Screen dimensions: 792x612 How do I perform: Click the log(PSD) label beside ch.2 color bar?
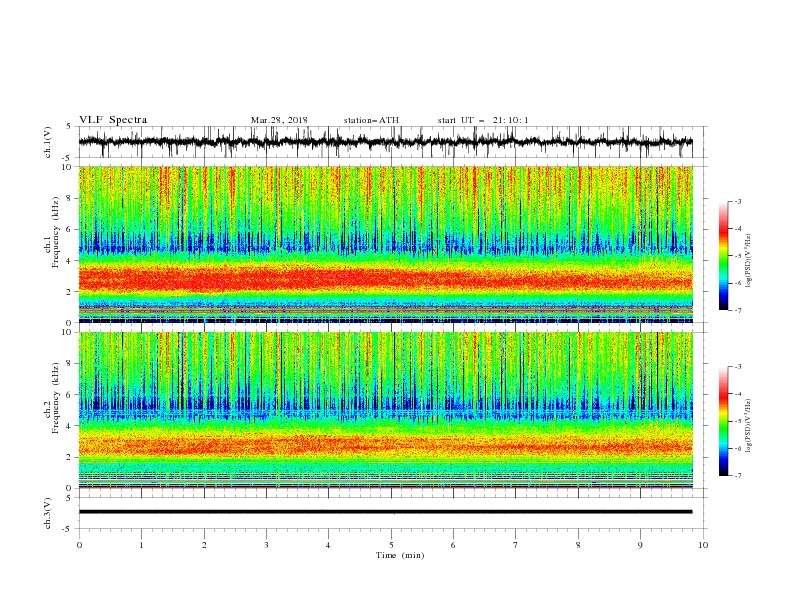pos(749,425)
